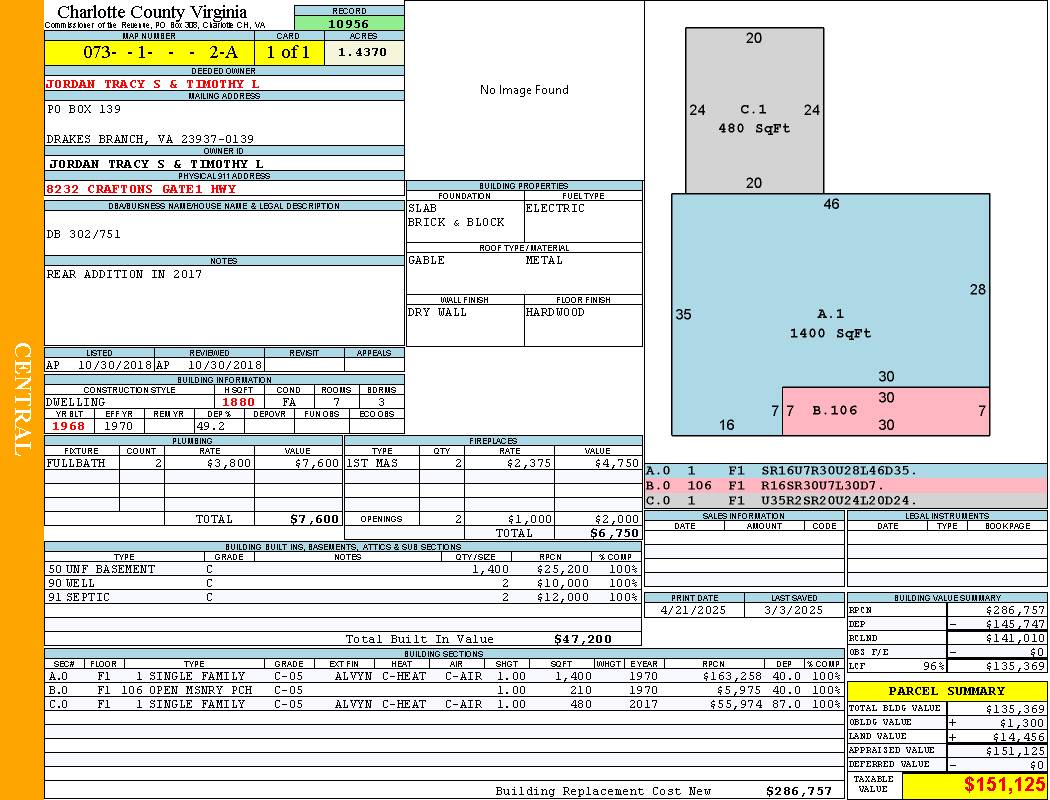Click the '1 of 1' card indicator

point(289,52)
